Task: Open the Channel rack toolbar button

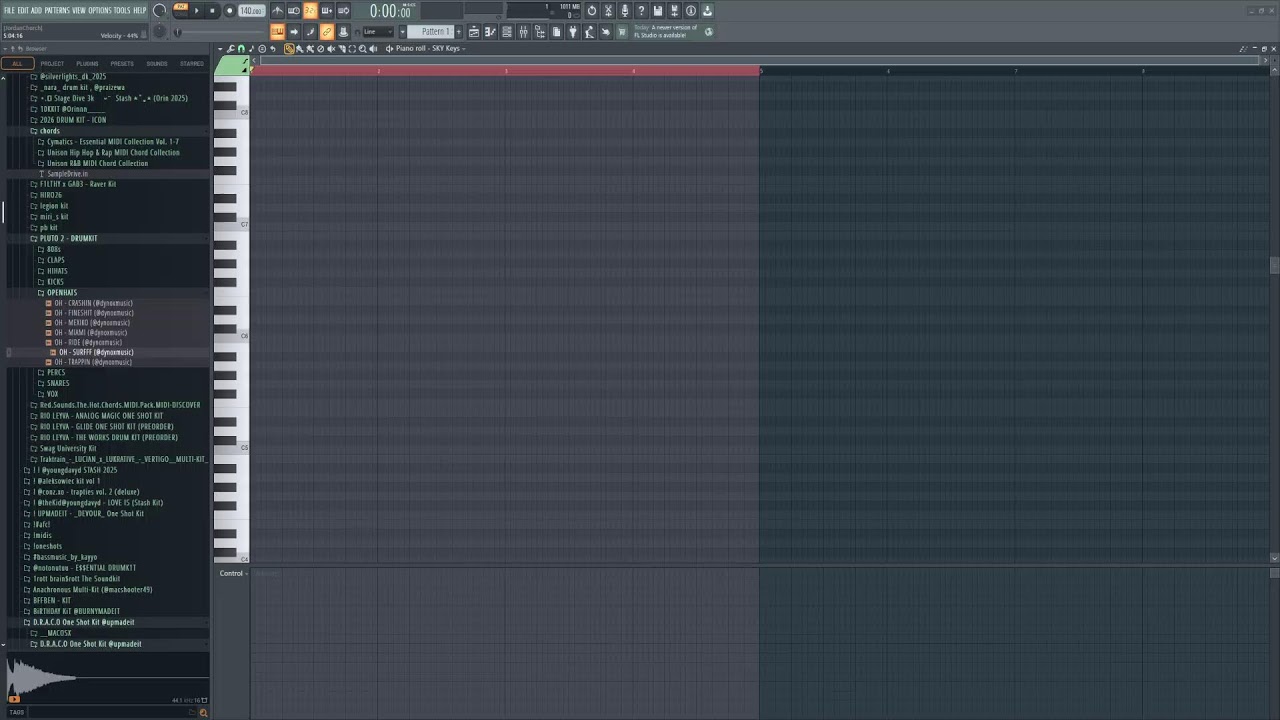Action: coord(507,32)
